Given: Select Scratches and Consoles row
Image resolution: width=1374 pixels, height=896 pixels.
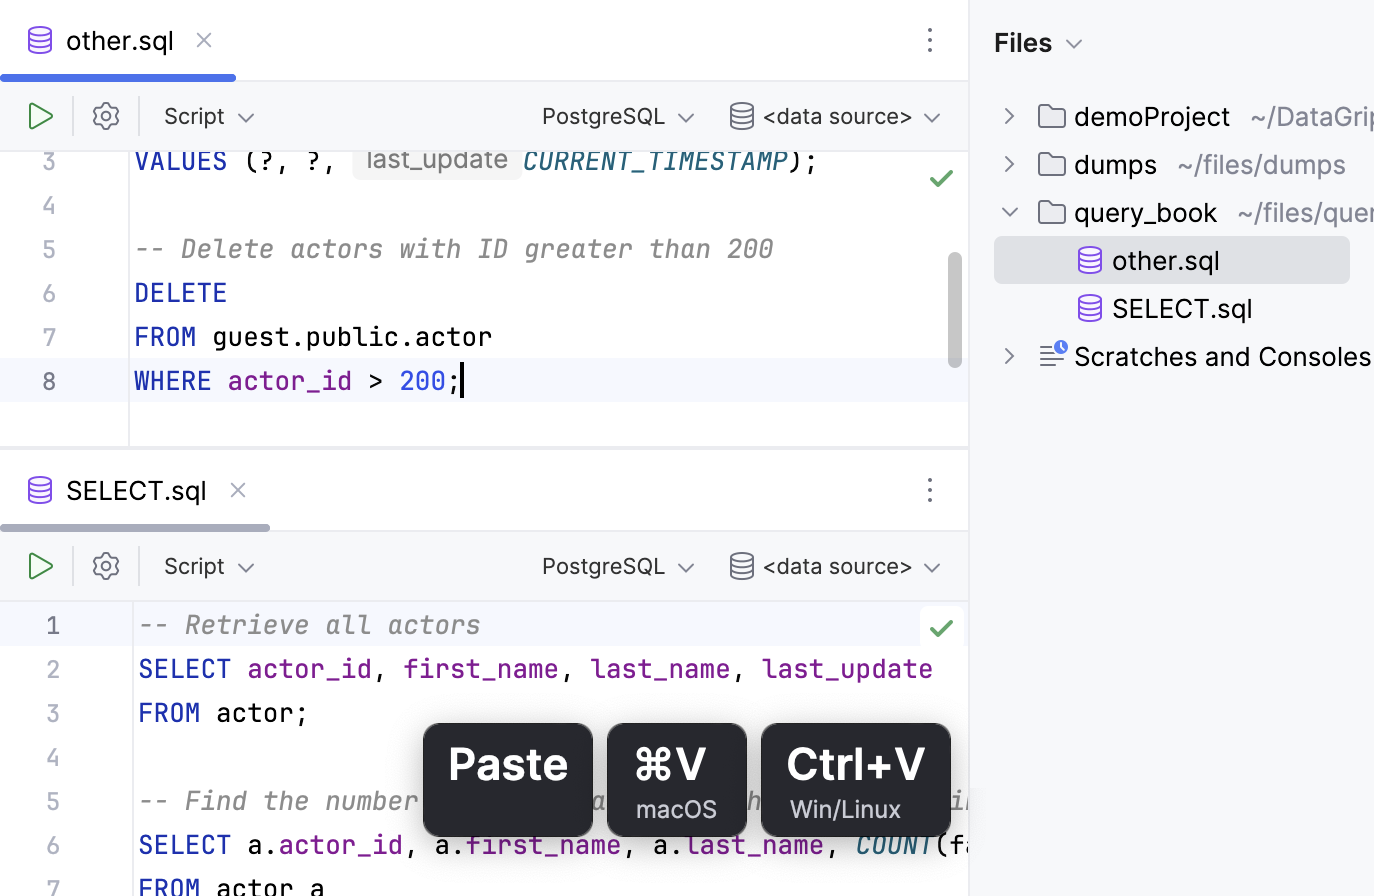Looking at the screenshot, I should coord(1184,356).
